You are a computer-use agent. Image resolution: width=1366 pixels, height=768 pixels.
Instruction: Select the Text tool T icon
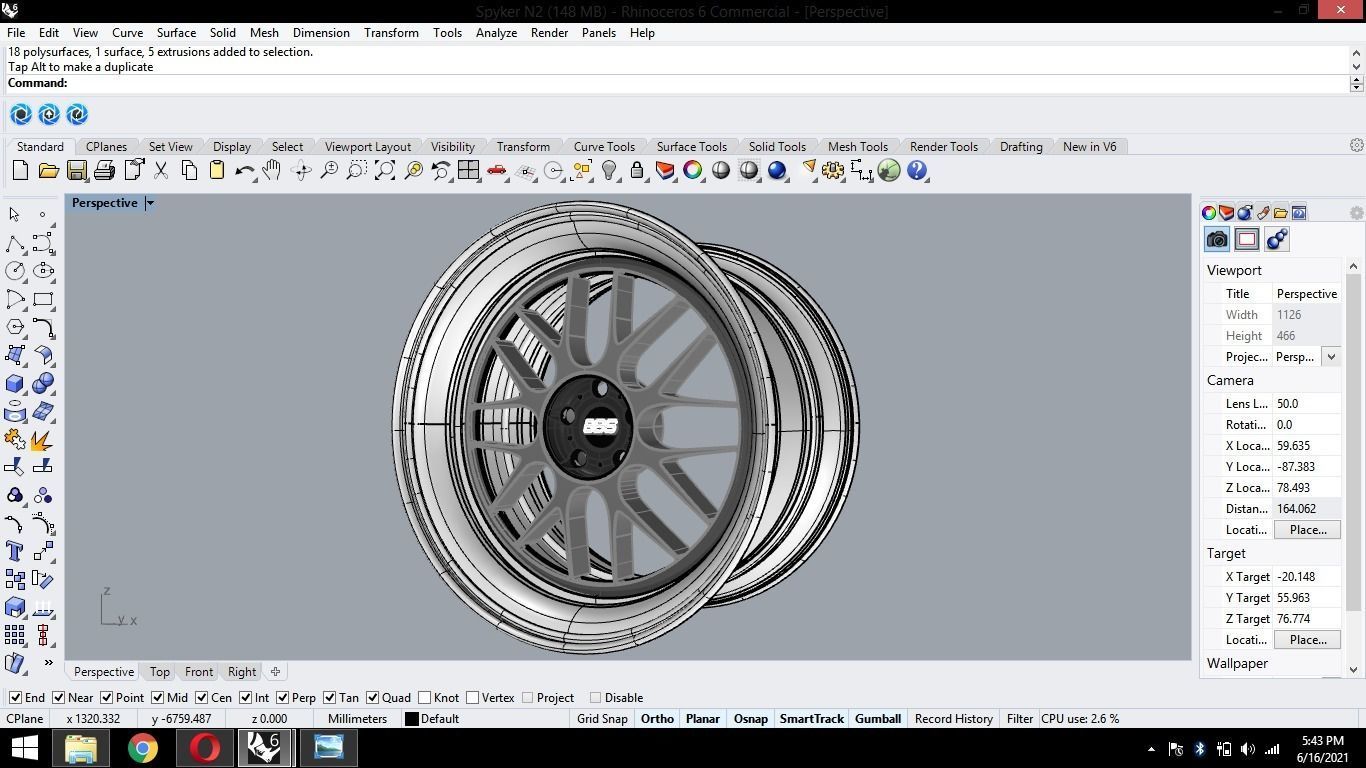point(15,551)
